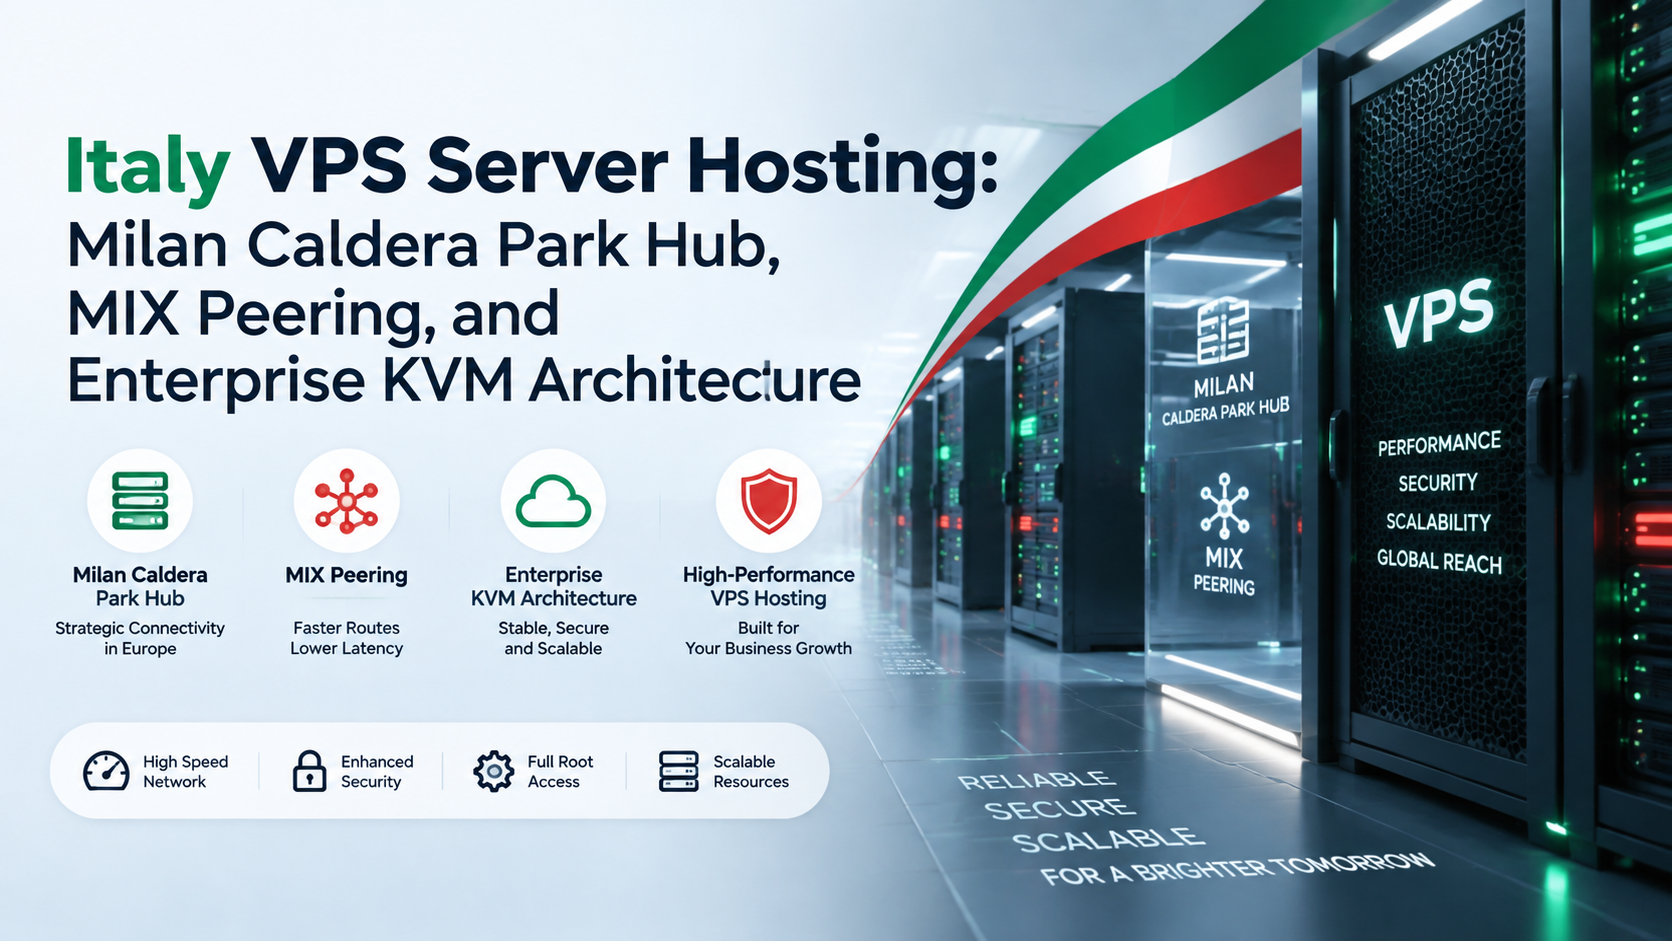The height and width of the screenshot is (941, 1672).
Task: Click the "High-Performance VPS Hosting" feature label
Action: (x=768, y=586)
